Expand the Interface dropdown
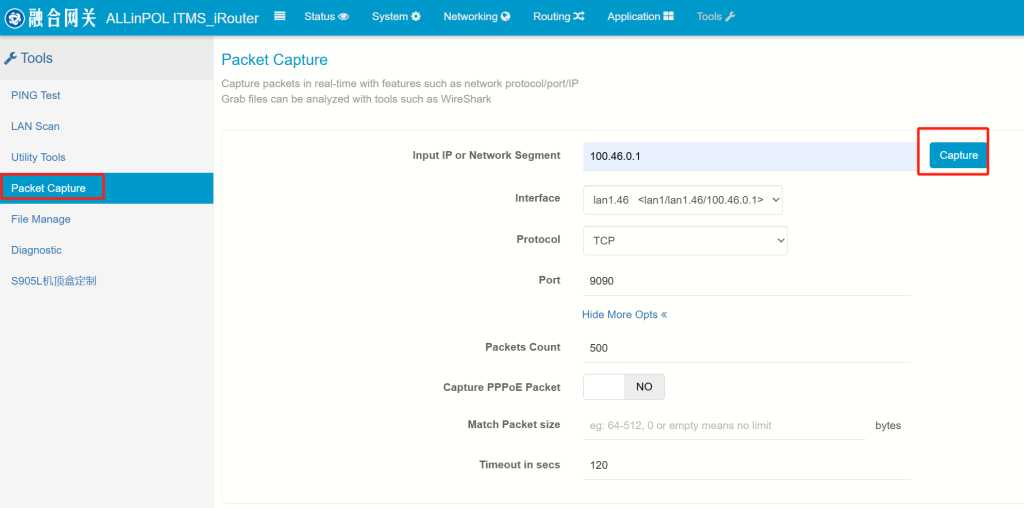Viewport: 1024px width, 508px height. click(x=682, y=200)
